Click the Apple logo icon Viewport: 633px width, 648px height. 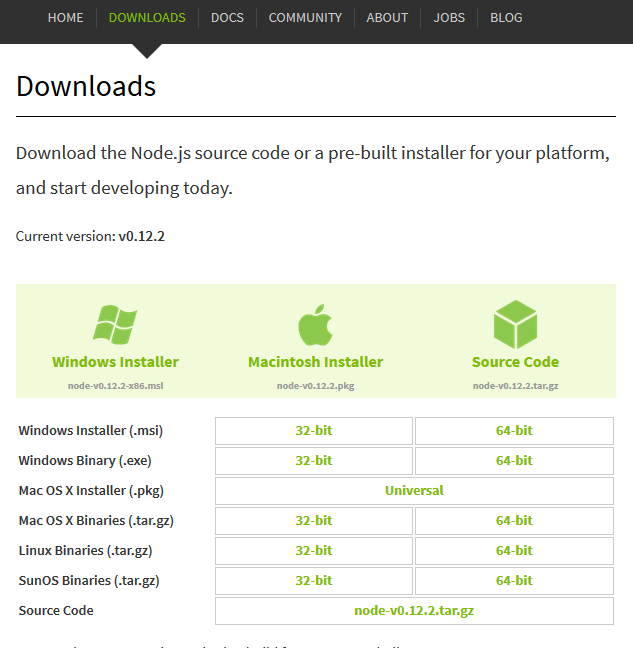tap(315, 325)
